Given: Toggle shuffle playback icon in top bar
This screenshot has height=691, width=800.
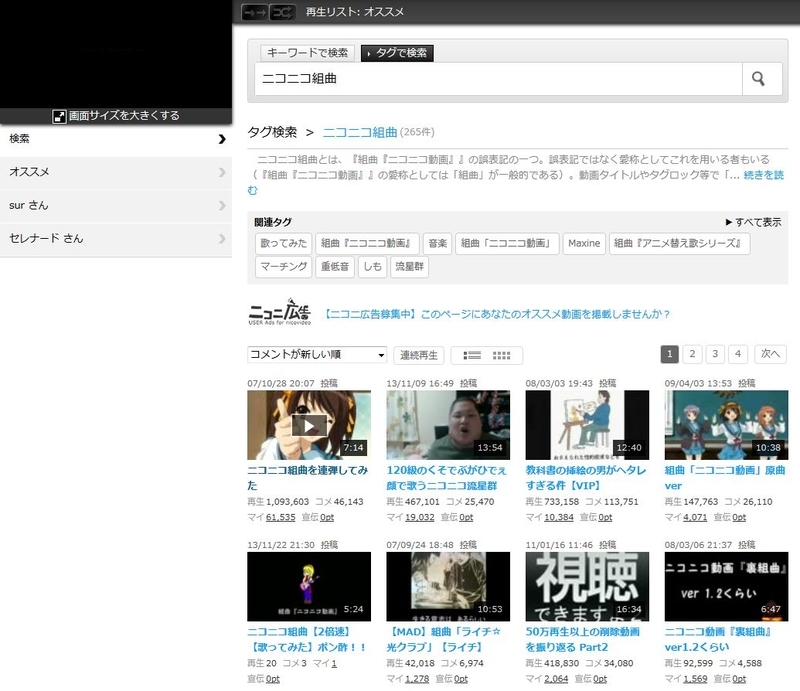Looking at the screenshot, I should (x=282, y=12).
